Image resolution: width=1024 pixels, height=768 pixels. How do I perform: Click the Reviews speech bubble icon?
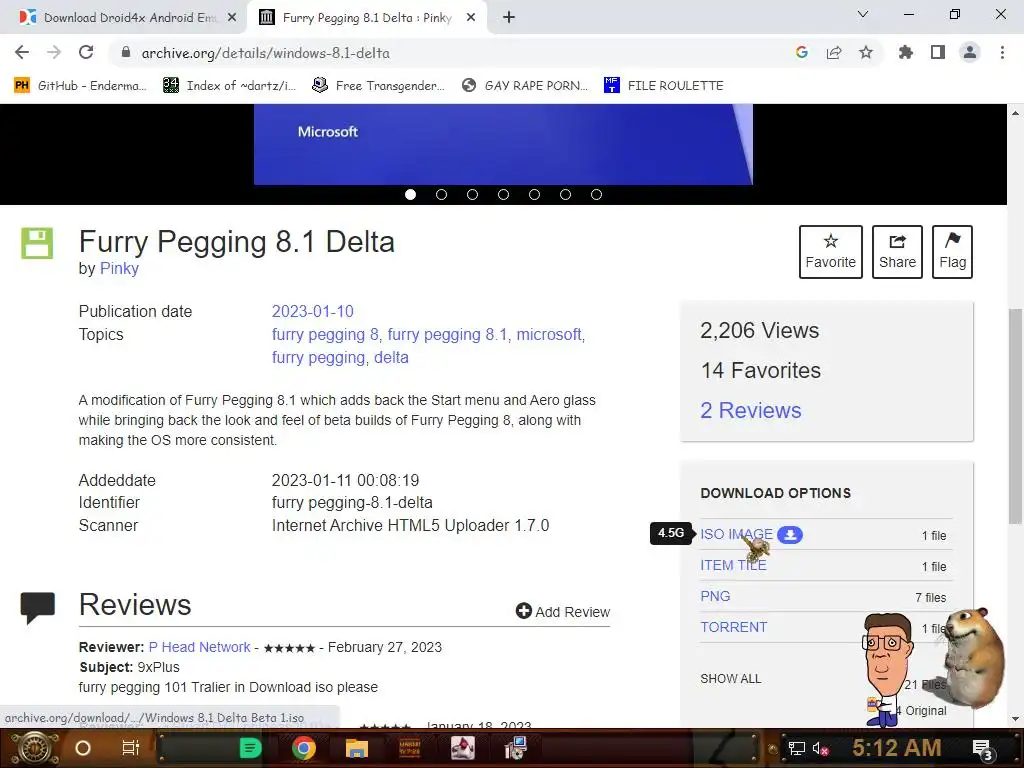click(37, 607)
